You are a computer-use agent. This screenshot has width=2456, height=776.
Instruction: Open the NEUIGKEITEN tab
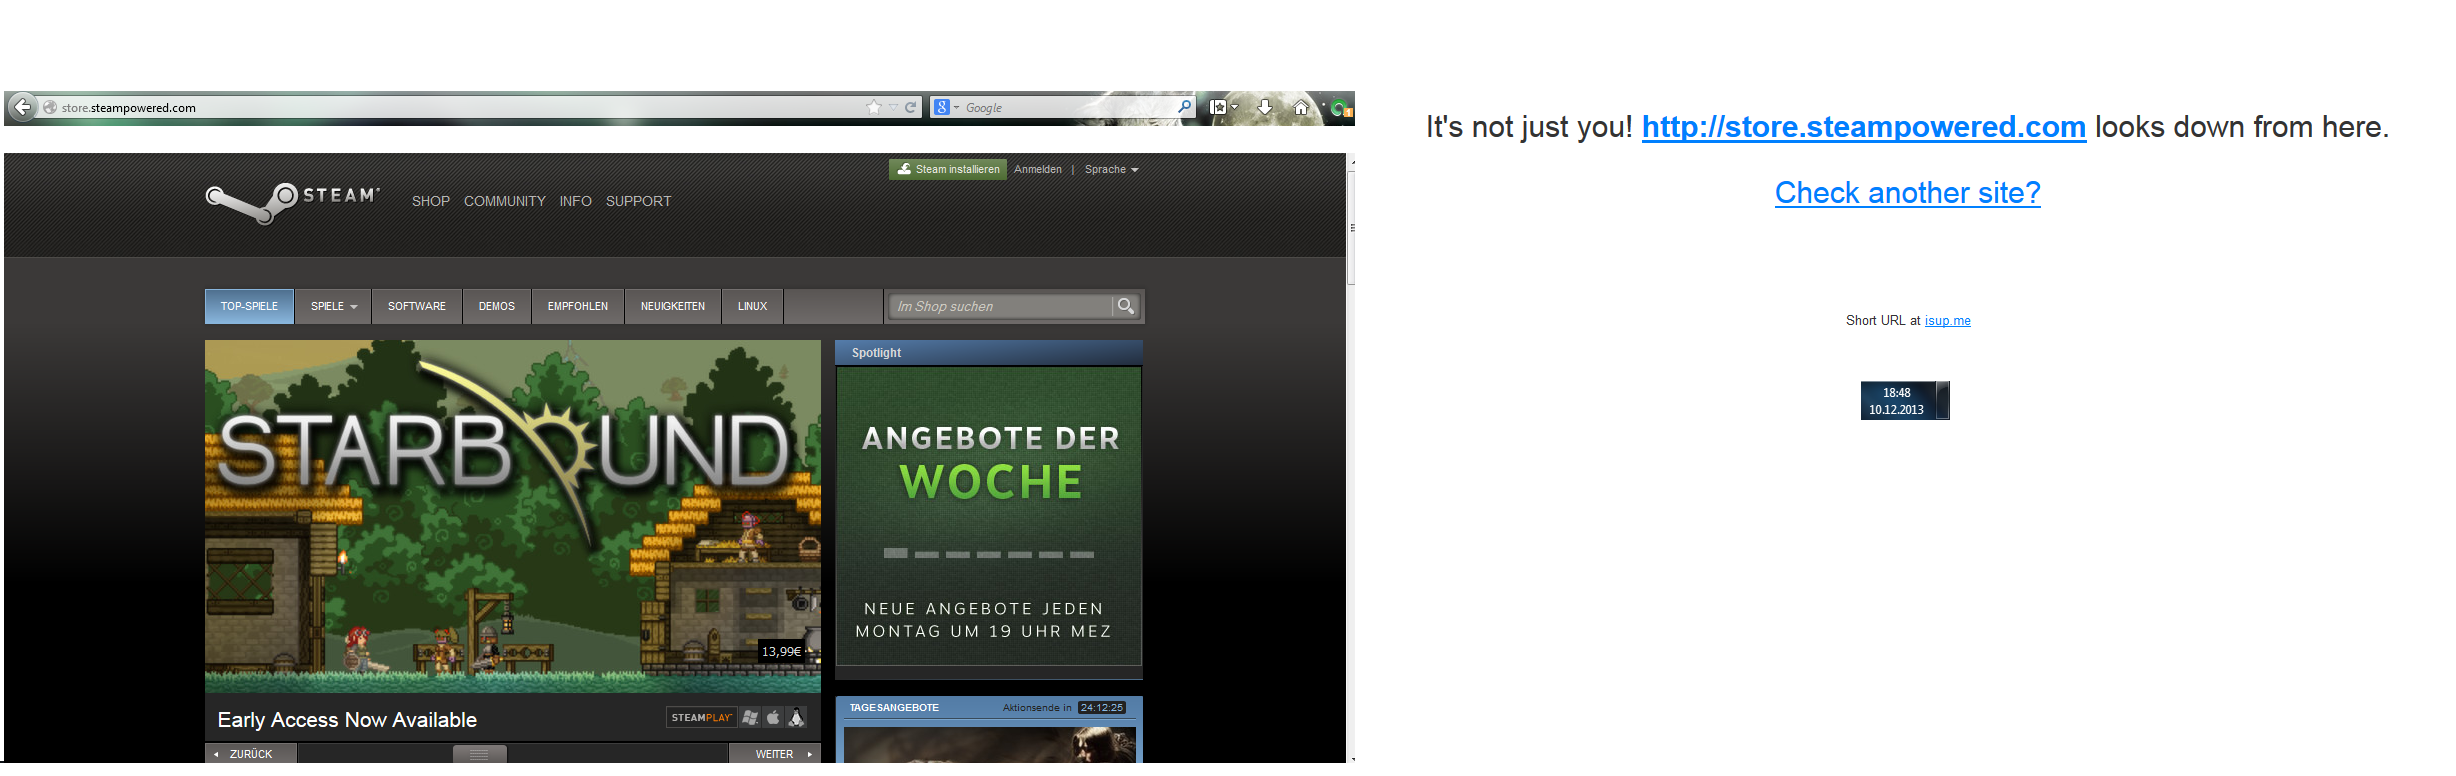tap(673, 306)
